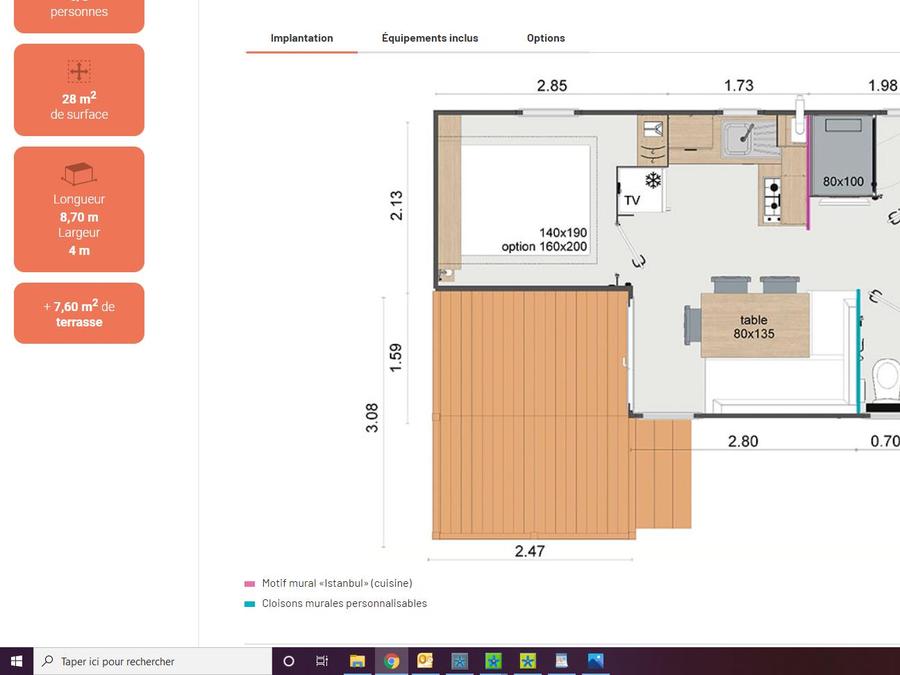Click the surface area arrows icon
The width and height of the screenshot is (900, 675).
(79, 72)
